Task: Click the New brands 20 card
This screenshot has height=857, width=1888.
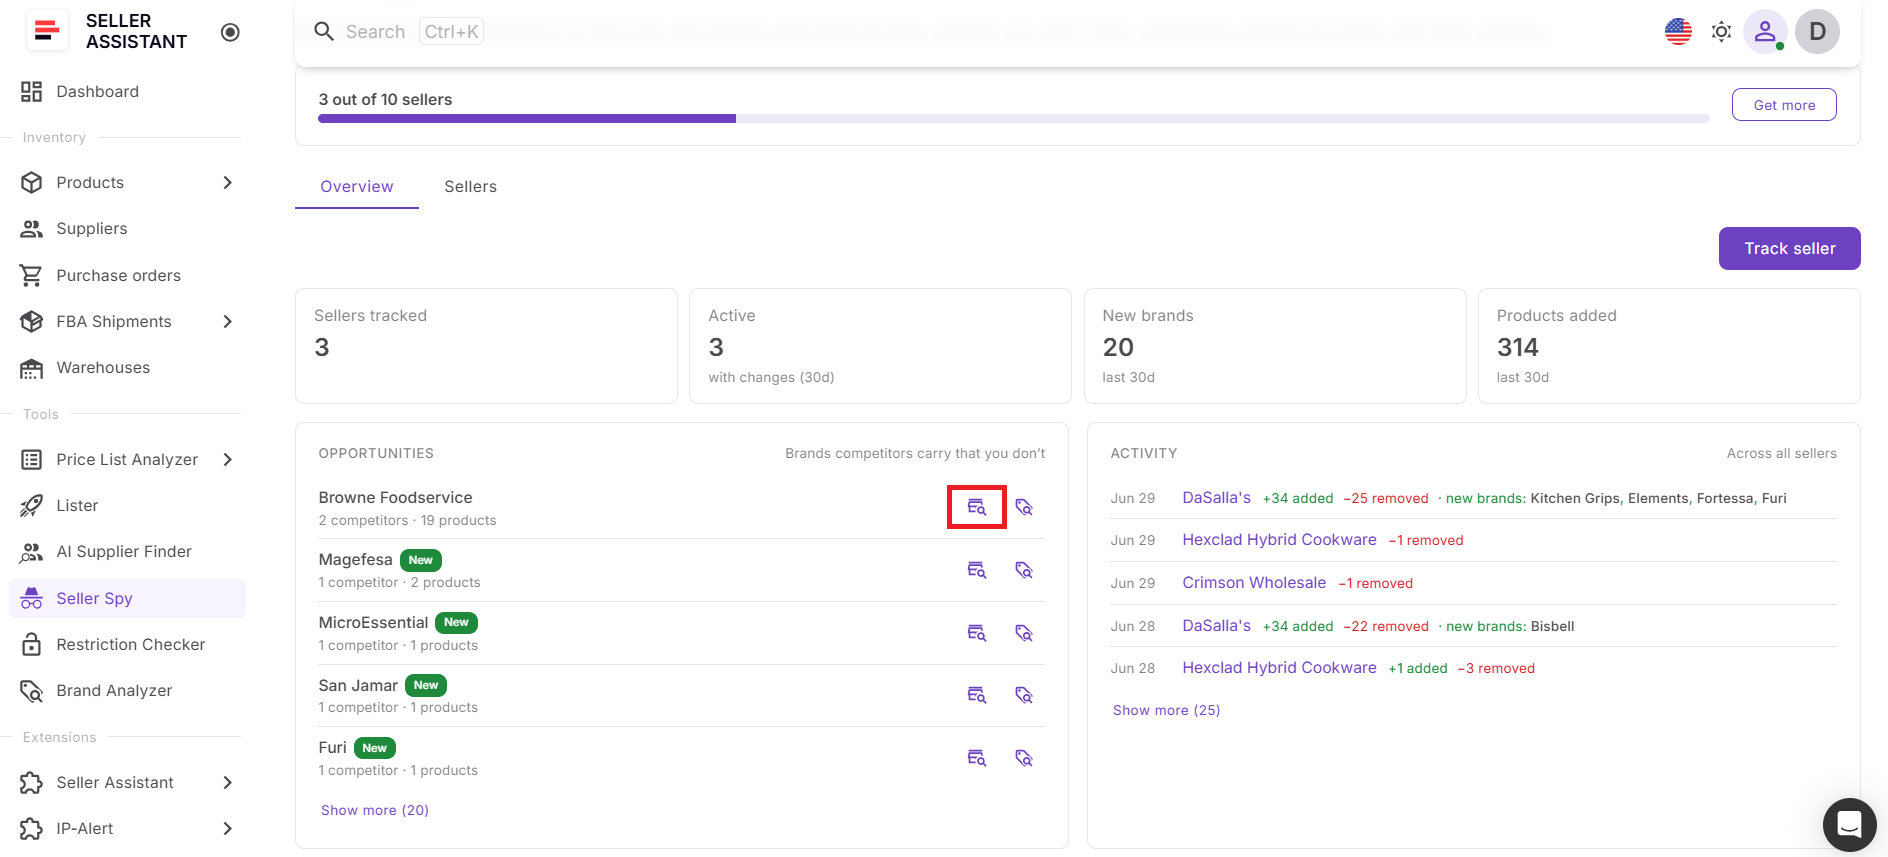Action: [x=1275, y=347]
